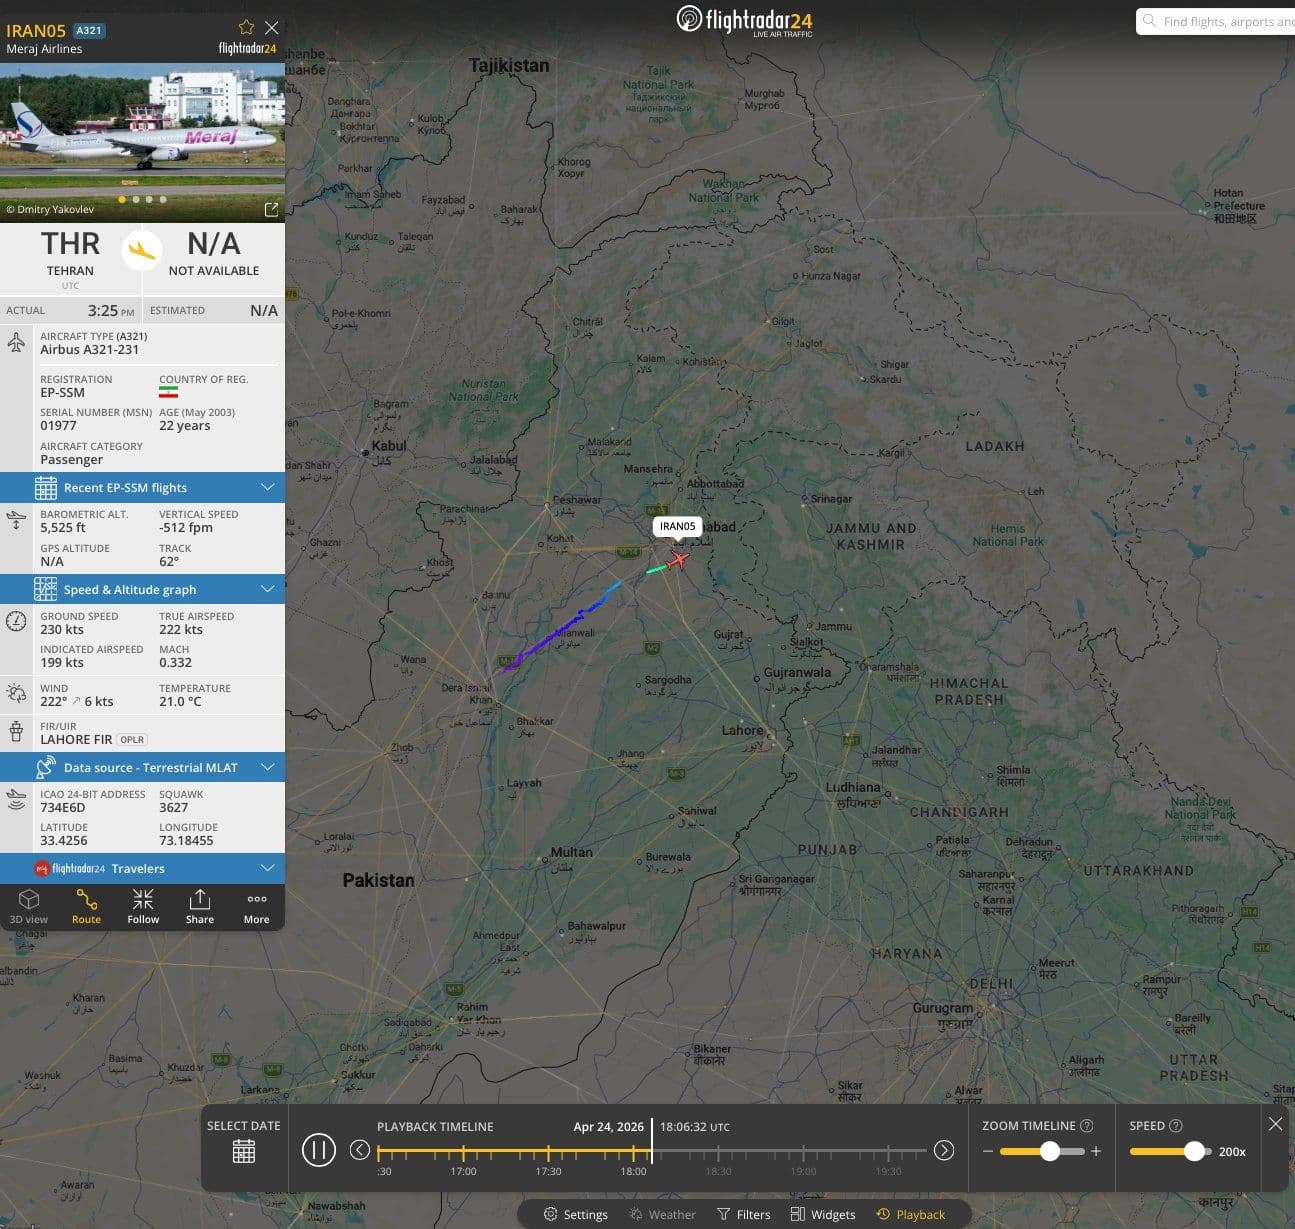Open the Widgets panel
This screenshot has width=1295, height=1229.
coord(823,1214)
